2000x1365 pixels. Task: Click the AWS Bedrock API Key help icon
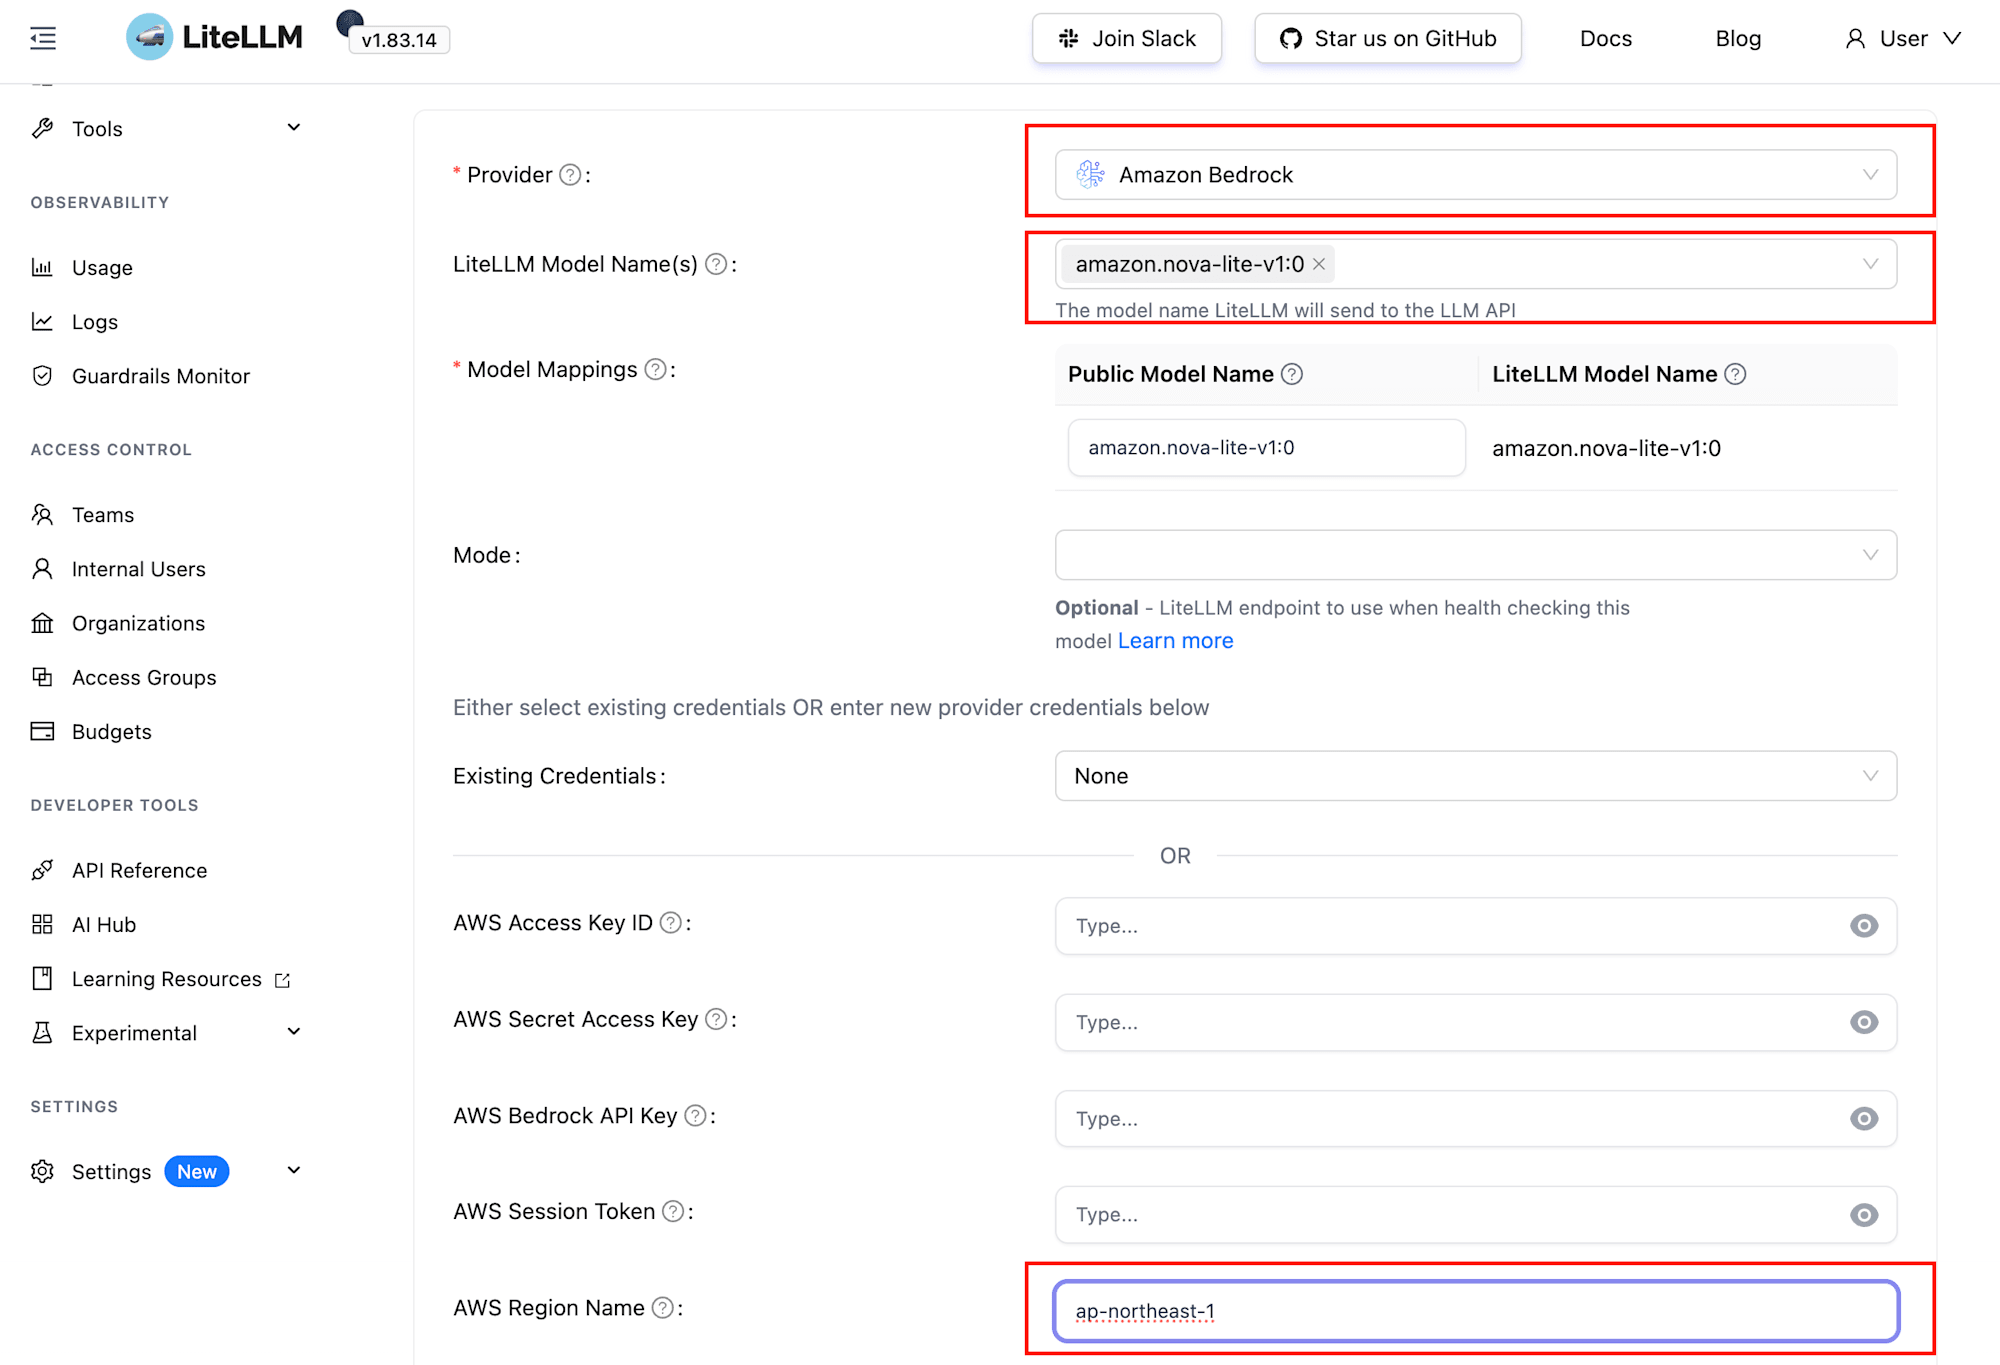click(x=695, y=1115)
